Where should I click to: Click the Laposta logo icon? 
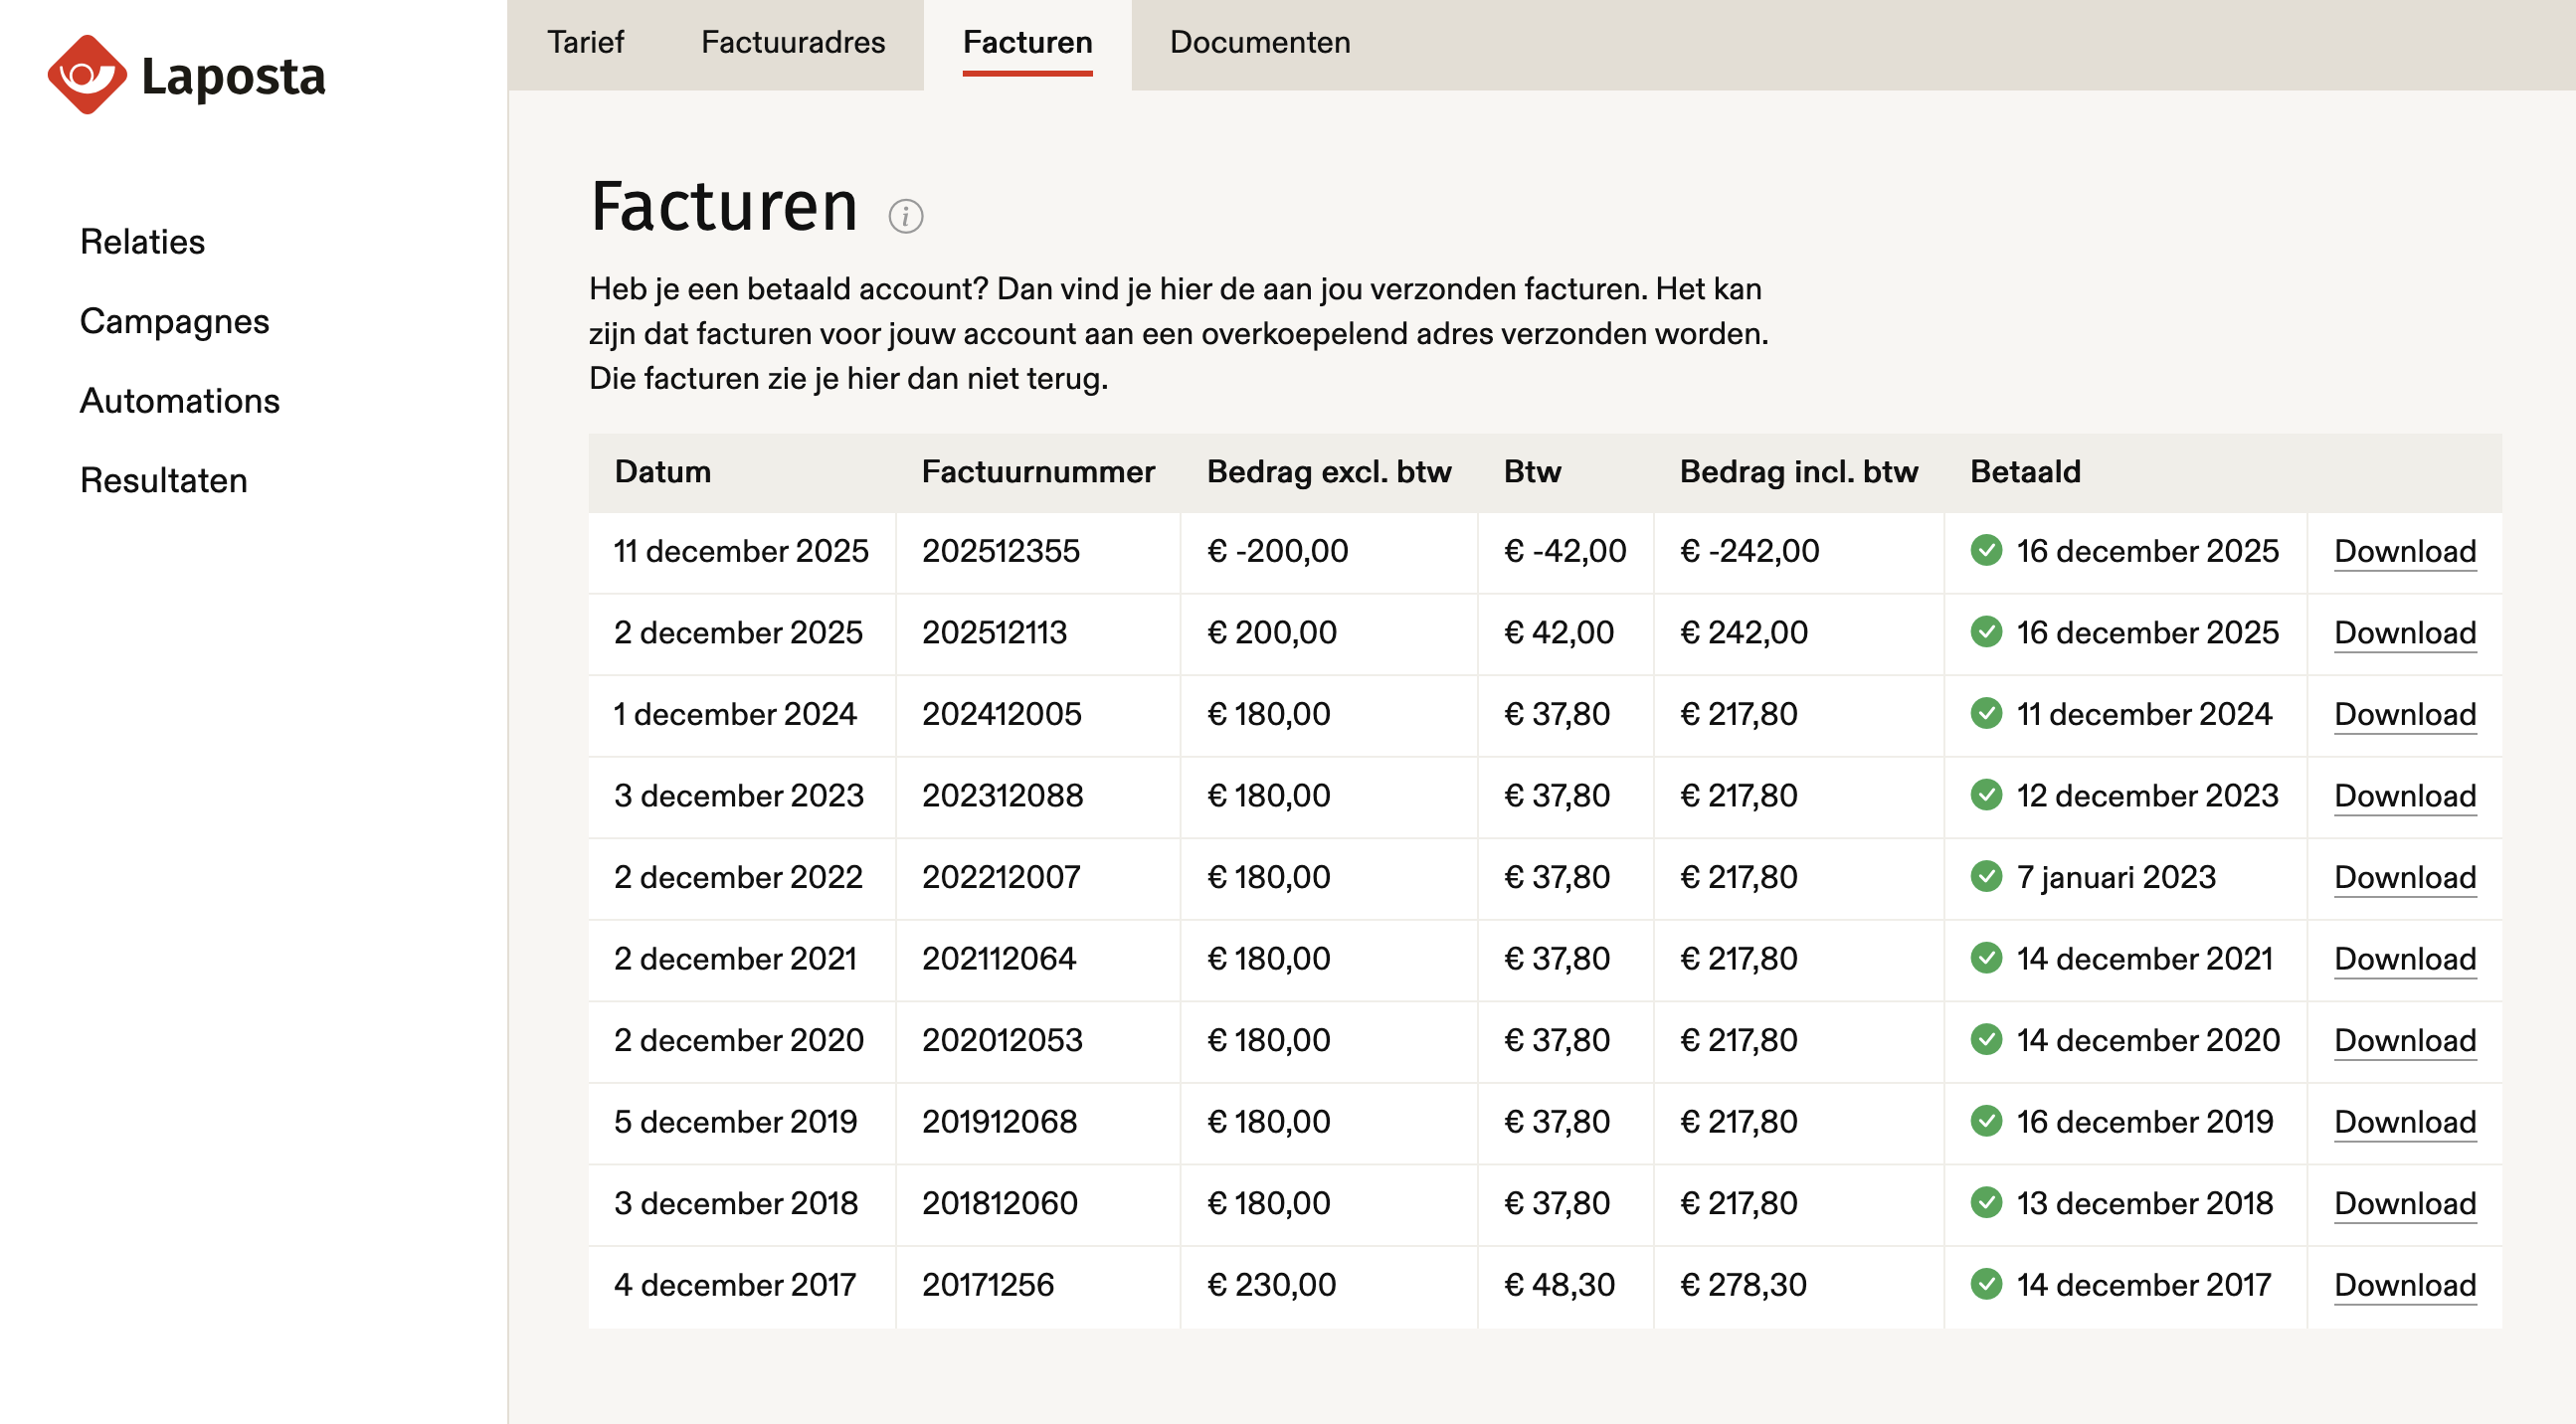click(x=87, y=75)
